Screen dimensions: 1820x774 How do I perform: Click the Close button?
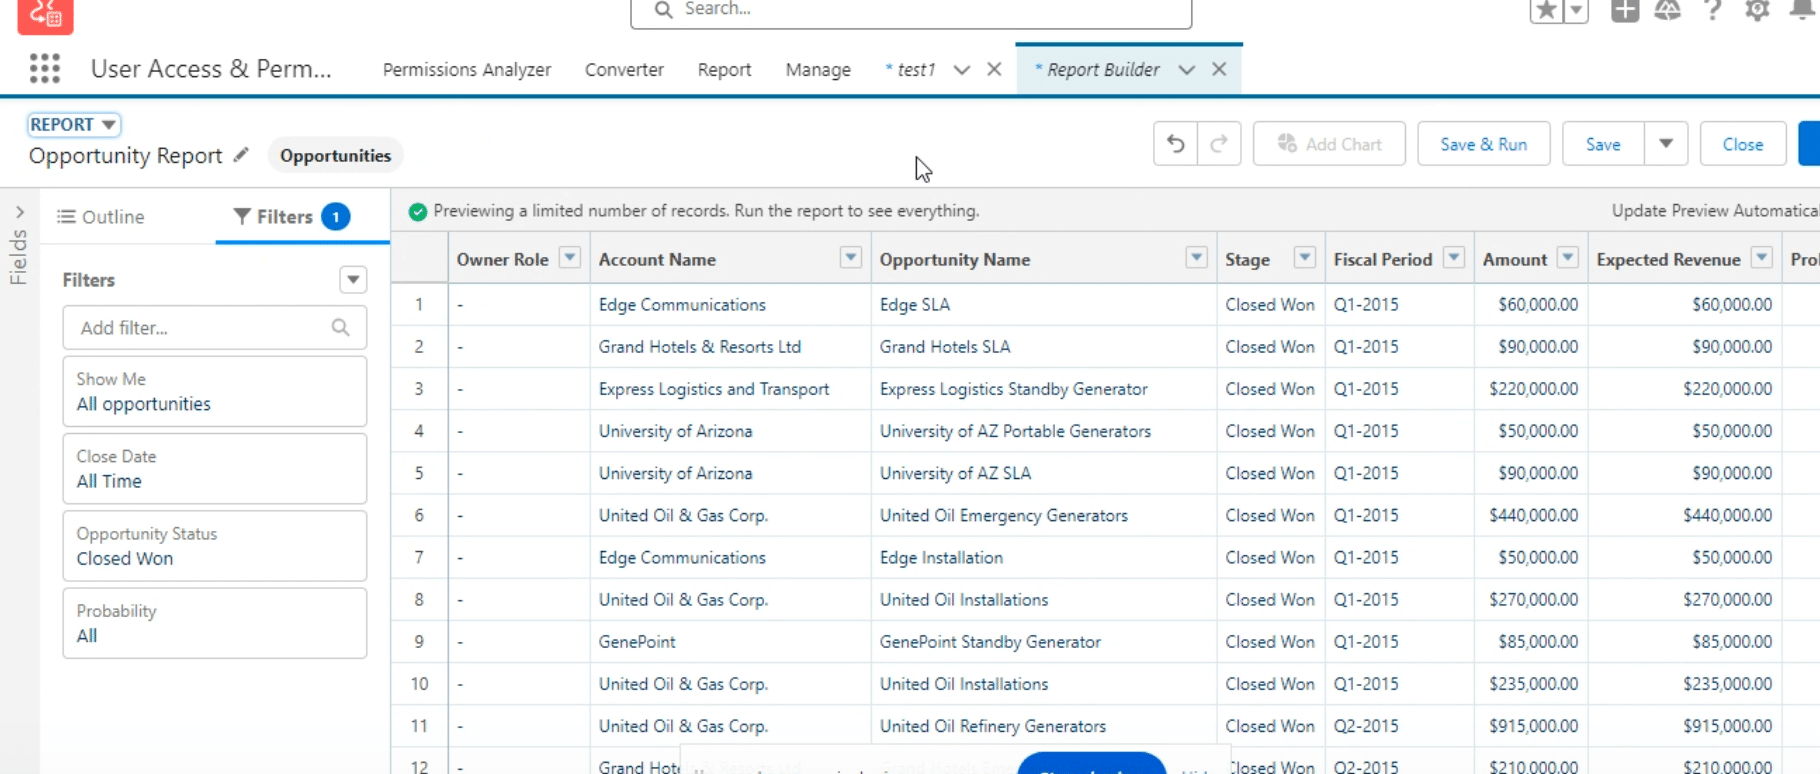point(1742,144)
